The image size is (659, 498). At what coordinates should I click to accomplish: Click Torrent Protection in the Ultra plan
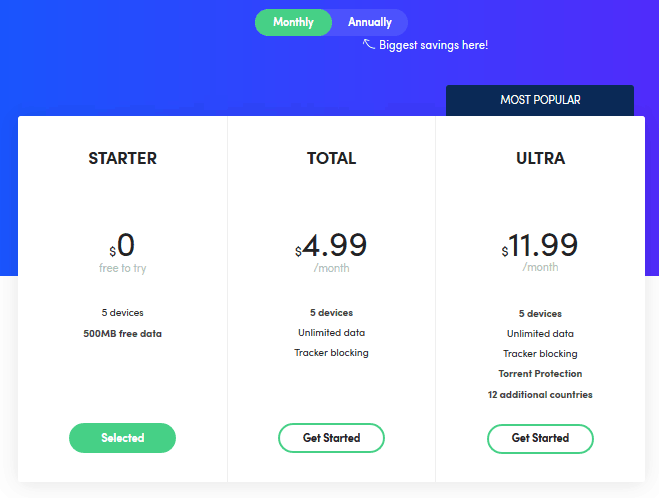(x=540, y=374)
